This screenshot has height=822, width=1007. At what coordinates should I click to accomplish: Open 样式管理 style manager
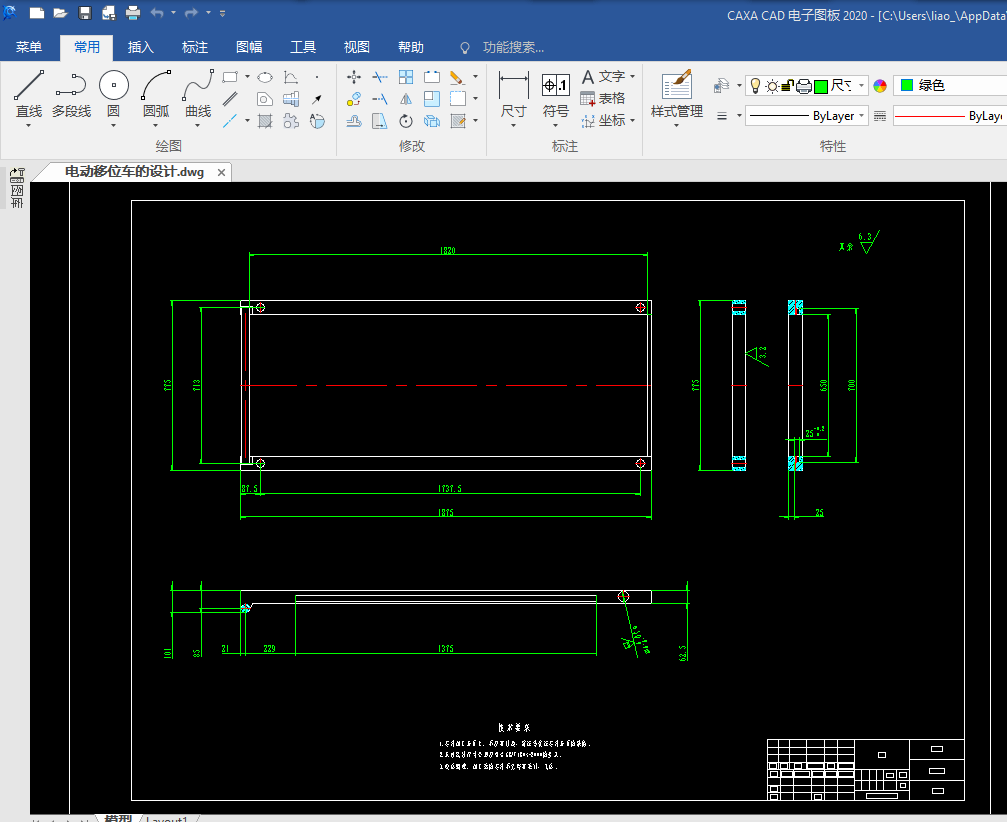pos(677,92)
